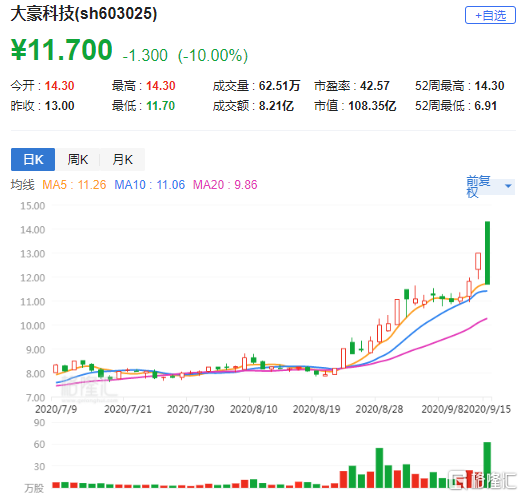Select the MA20 moving average legend
Viewport: 523px width, 497px height.
(x=225, y=185)
